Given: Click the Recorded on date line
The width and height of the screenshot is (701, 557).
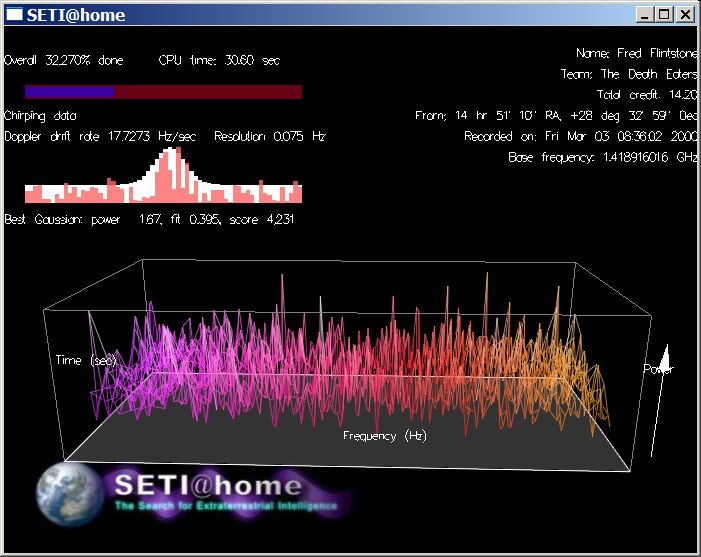Looking at the screenshot, I should [x=580, y=137].
